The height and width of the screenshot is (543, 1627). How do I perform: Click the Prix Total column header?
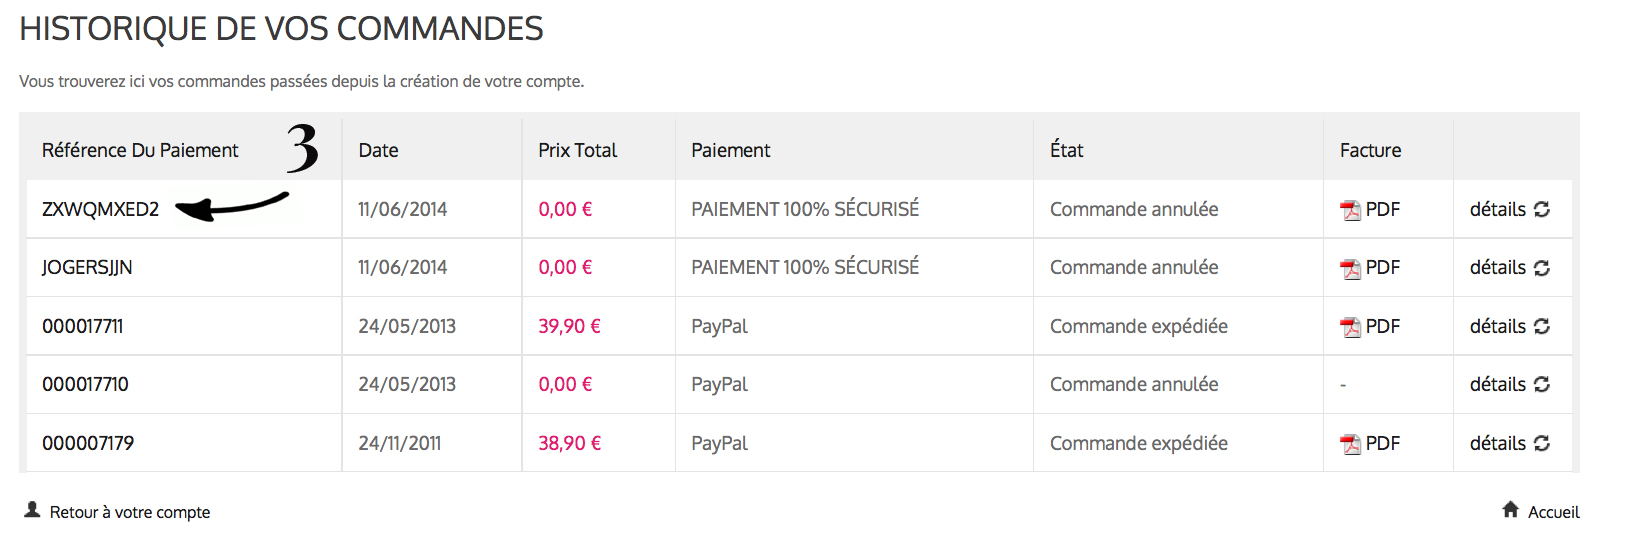point(577,150)
